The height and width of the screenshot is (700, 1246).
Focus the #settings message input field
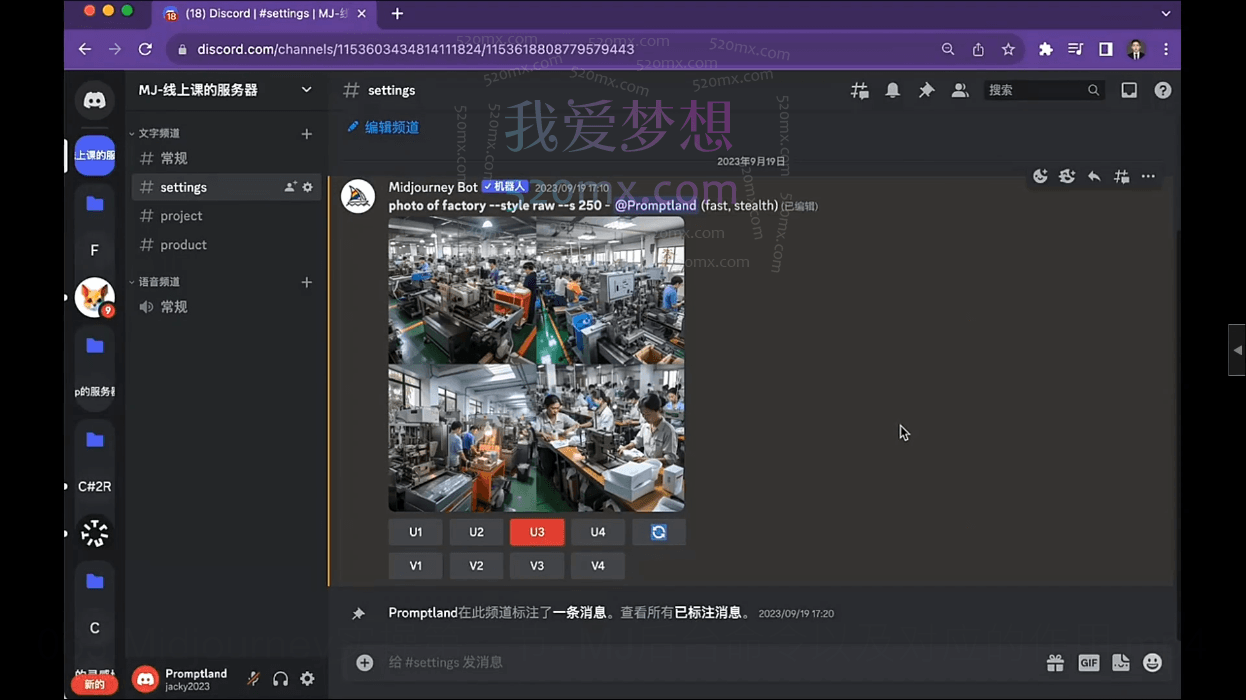(700, 663)
